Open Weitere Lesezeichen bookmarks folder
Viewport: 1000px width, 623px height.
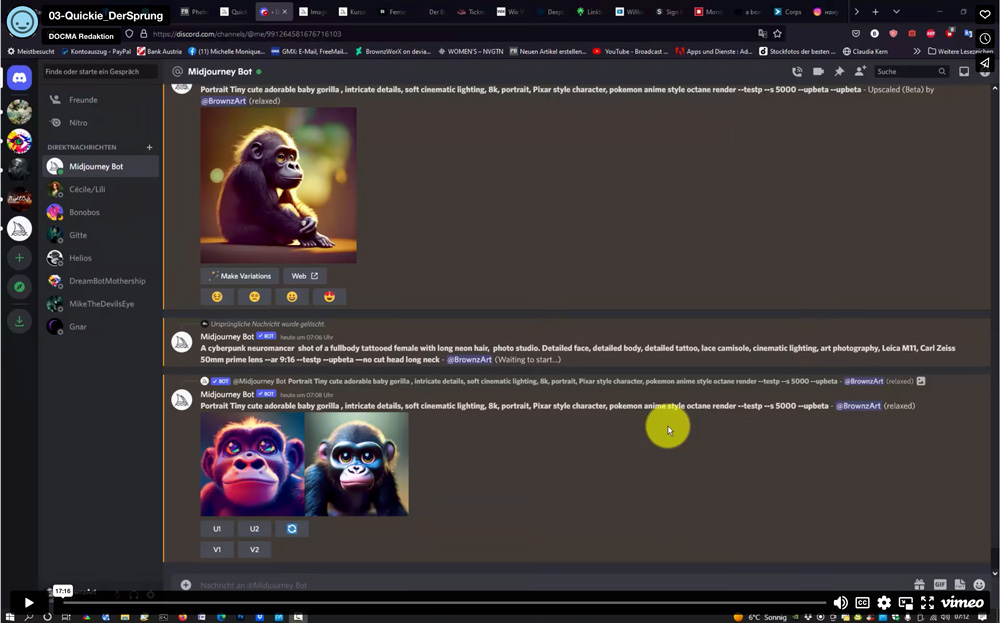coord(960,51)
